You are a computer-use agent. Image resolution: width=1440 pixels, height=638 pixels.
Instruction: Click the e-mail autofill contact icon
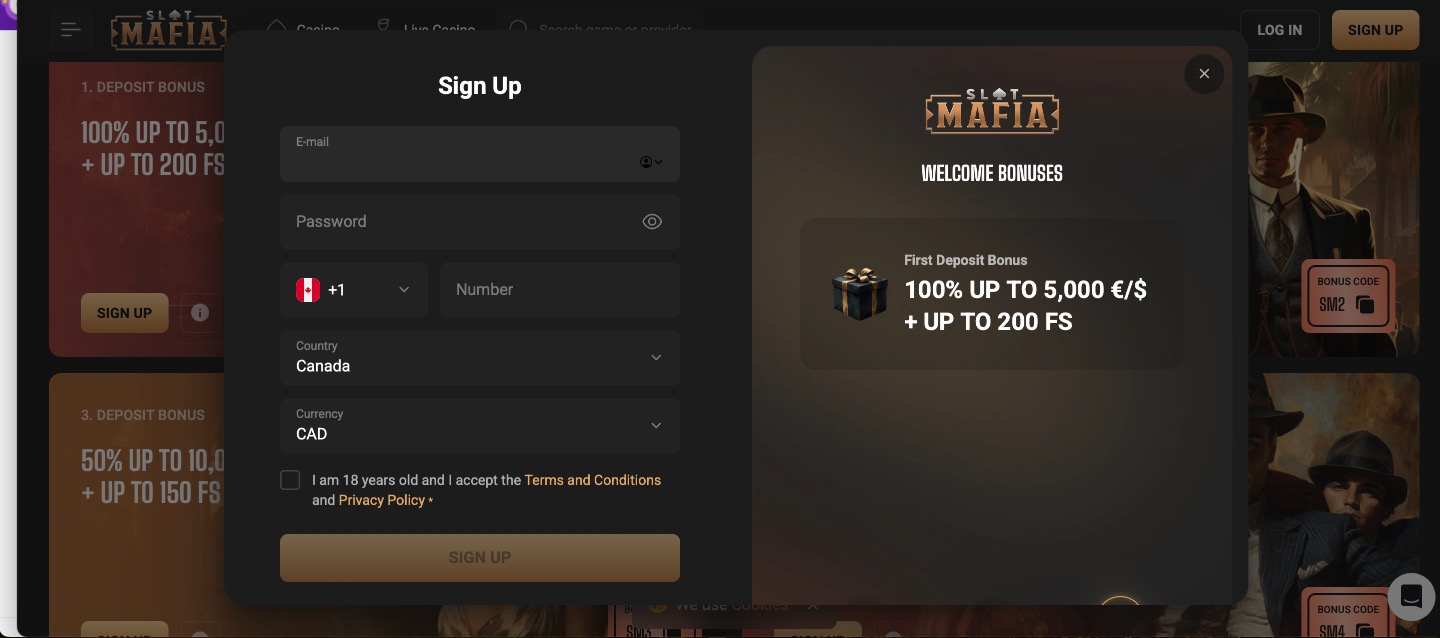pyautogui.click(x=651, y=162)
